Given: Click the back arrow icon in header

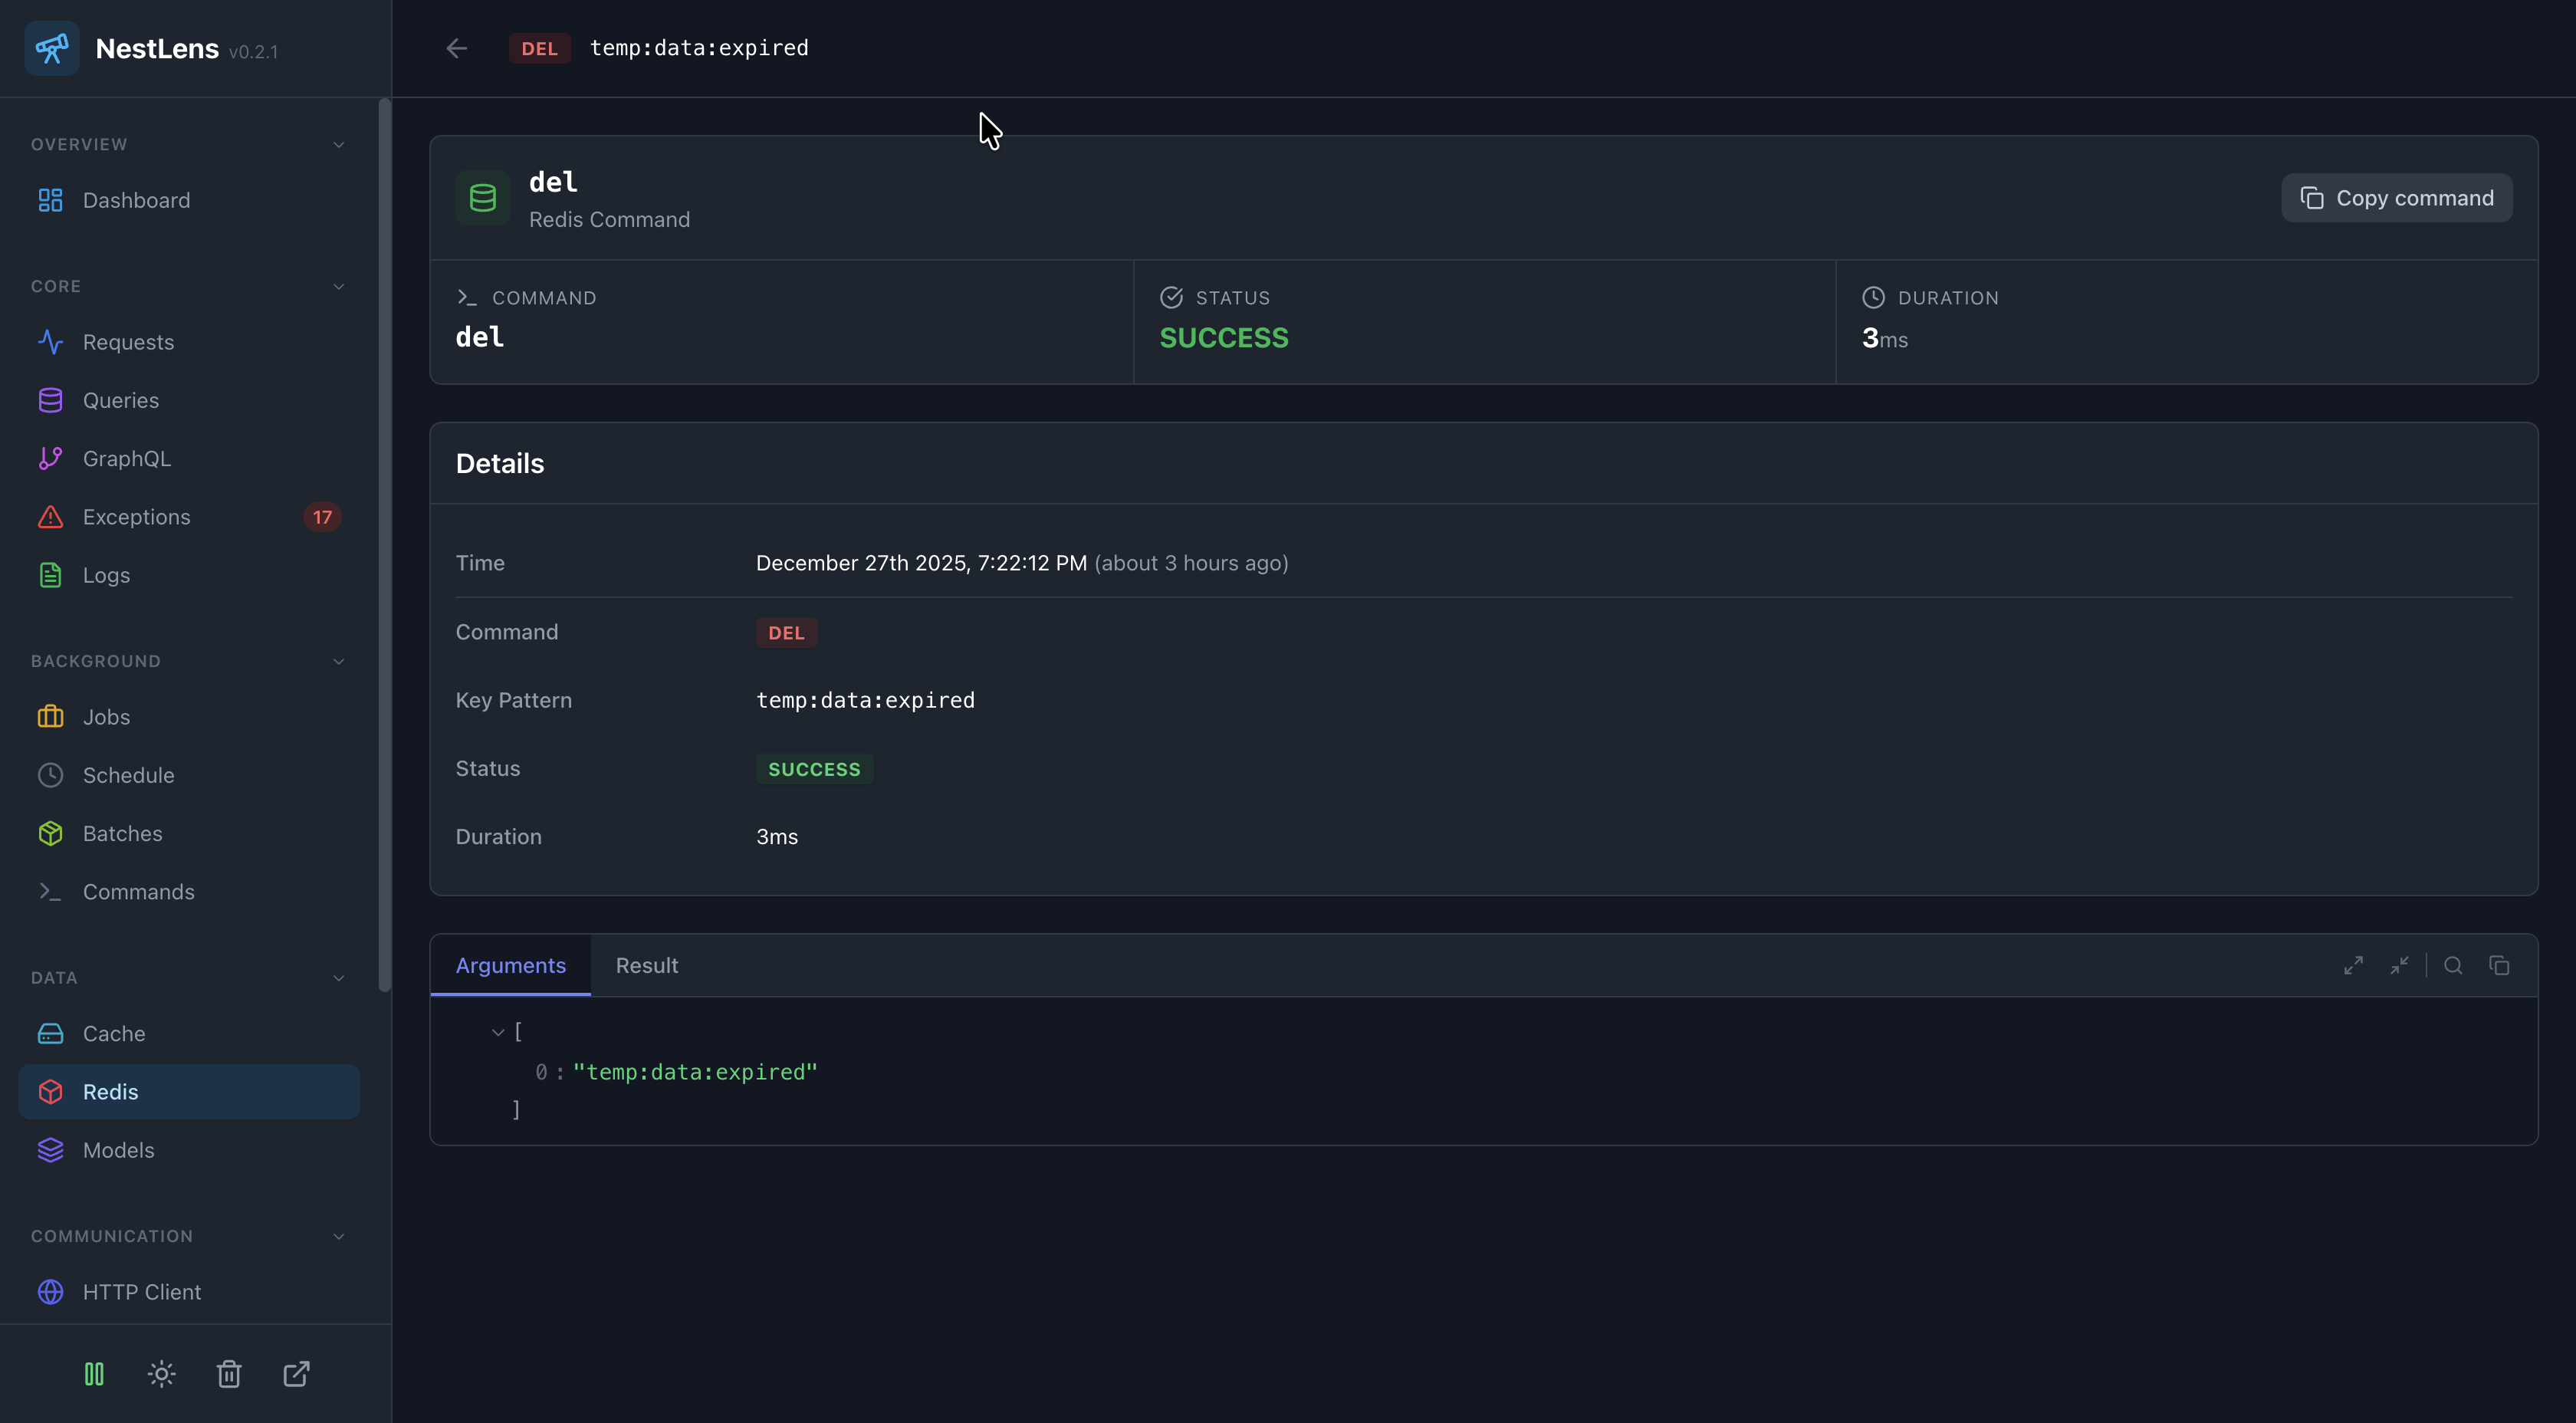Looking at the screenshot, I should tap(456, 48).
